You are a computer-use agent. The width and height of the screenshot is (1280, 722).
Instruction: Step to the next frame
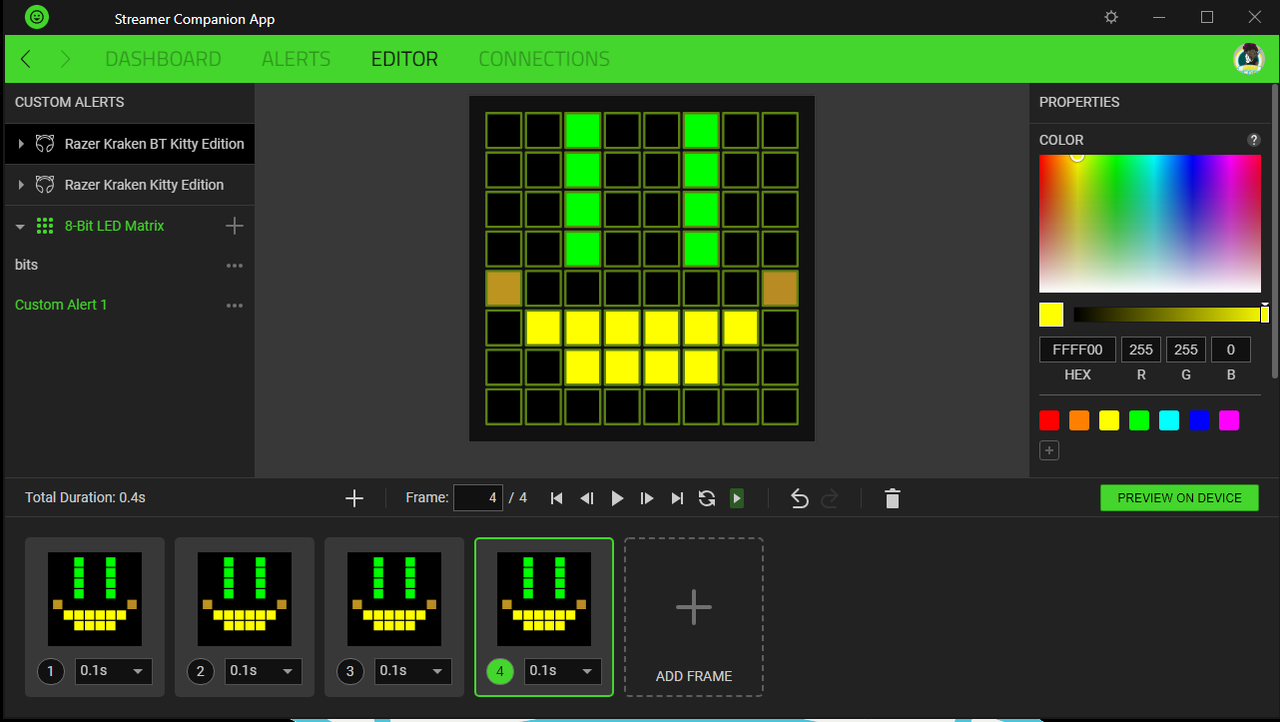pyautogui.click(x=647, y=498)
